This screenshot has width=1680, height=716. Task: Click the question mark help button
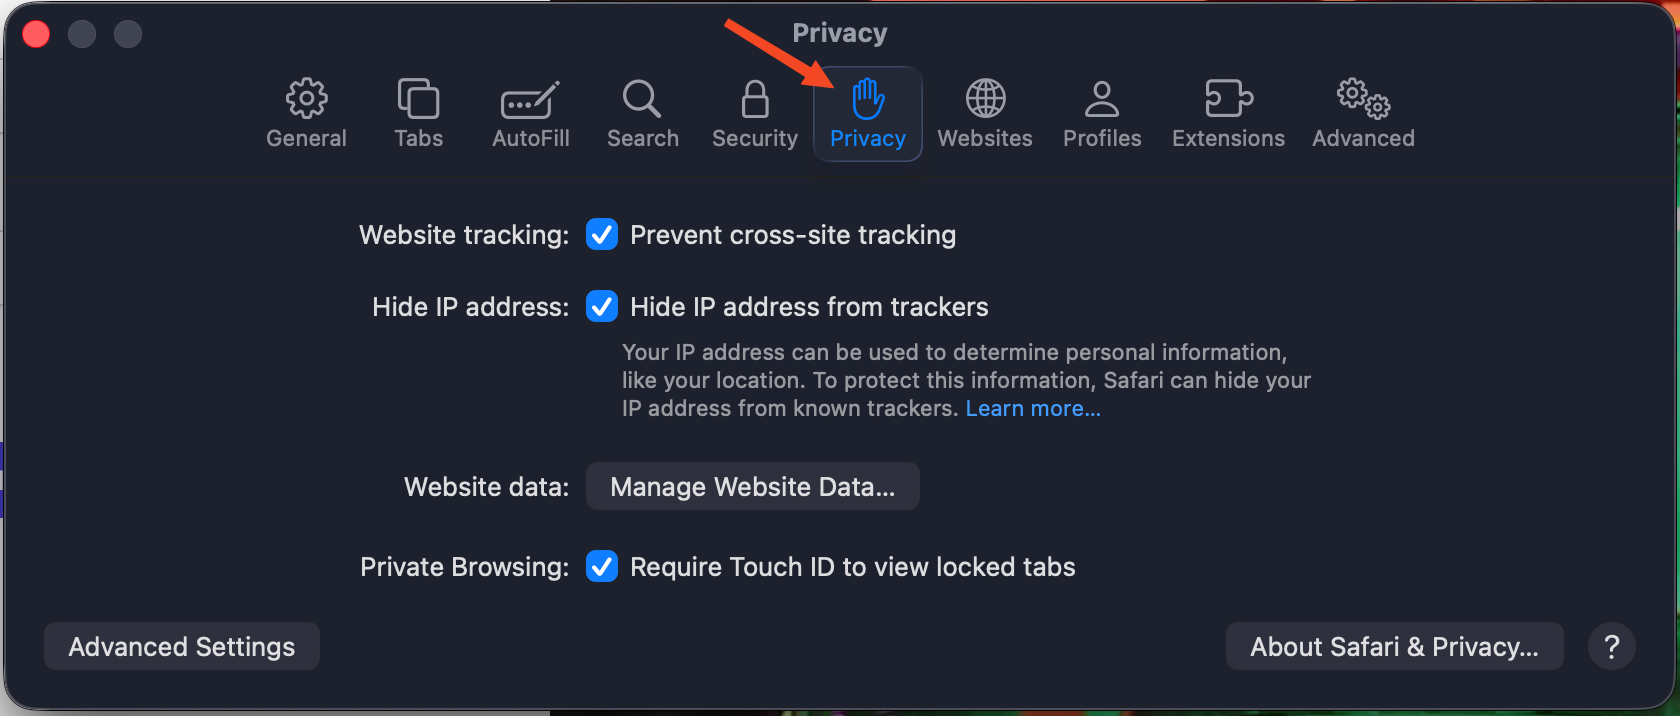1611,647
